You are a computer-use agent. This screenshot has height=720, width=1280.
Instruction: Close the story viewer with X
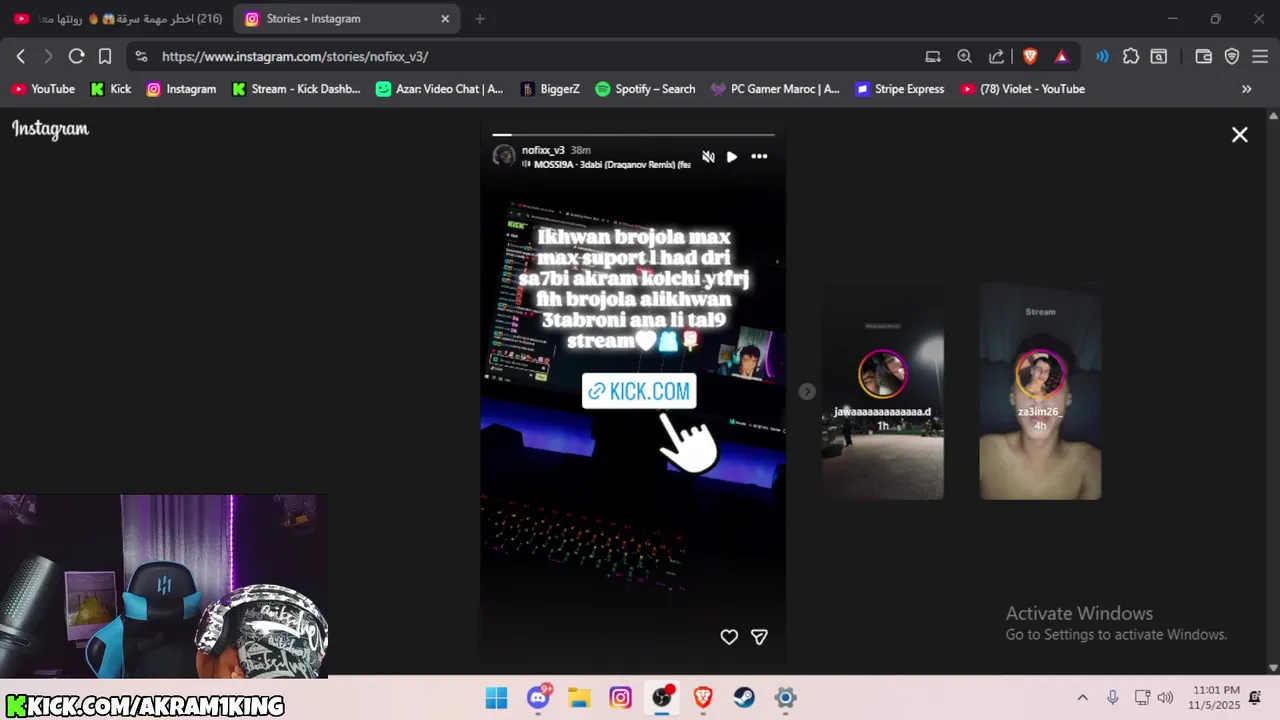coord(1240,135)
